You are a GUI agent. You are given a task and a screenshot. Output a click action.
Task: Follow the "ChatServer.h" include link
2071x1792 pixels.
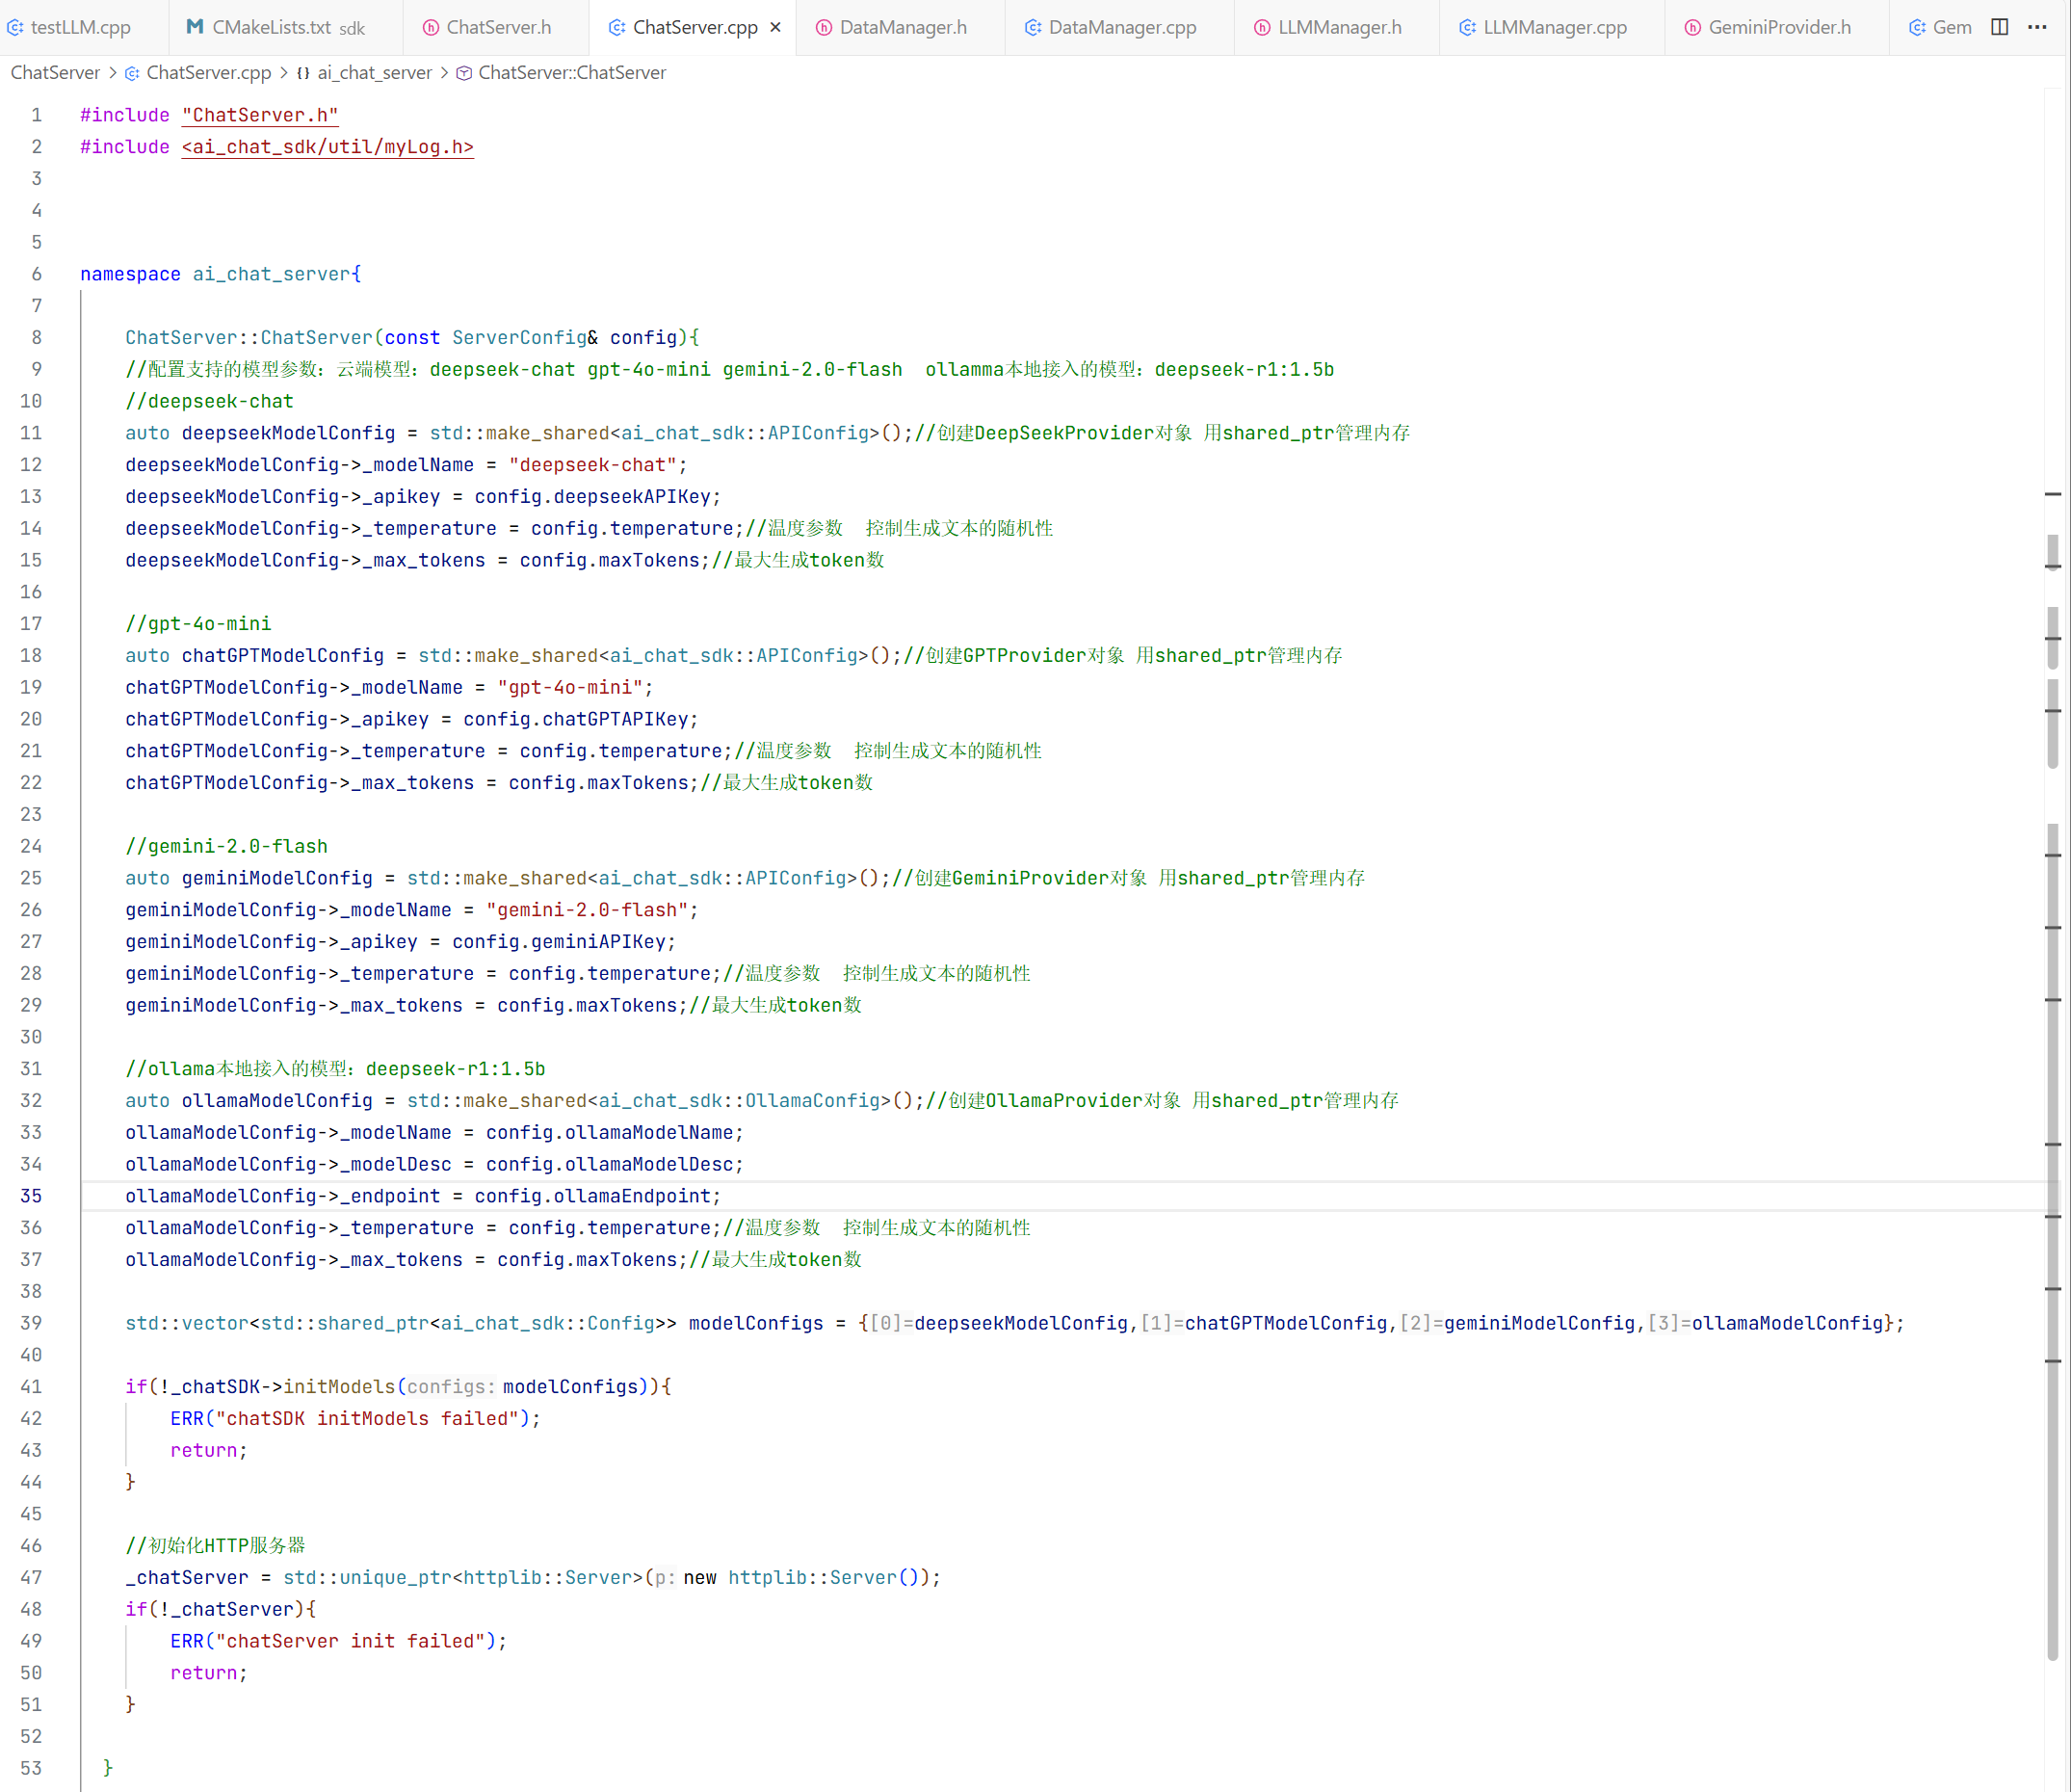(x=260, y=115)
